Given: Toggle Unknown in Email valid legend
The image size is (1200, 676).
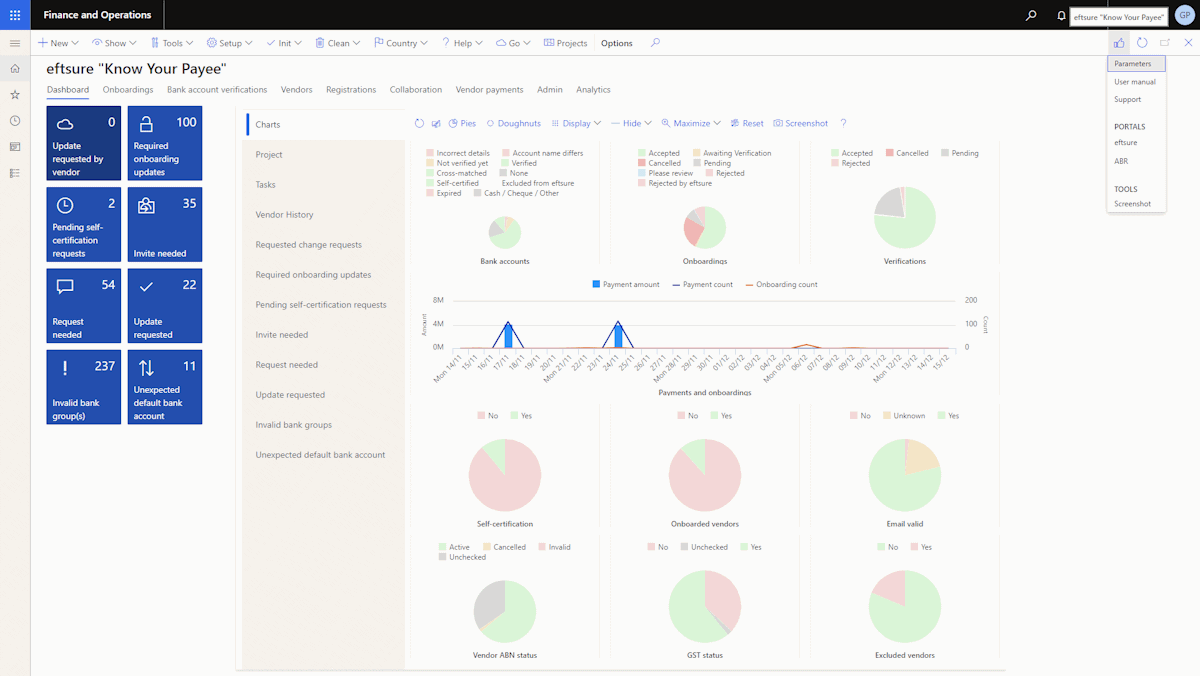Looking at the screenshot, I should coord(904,415).
